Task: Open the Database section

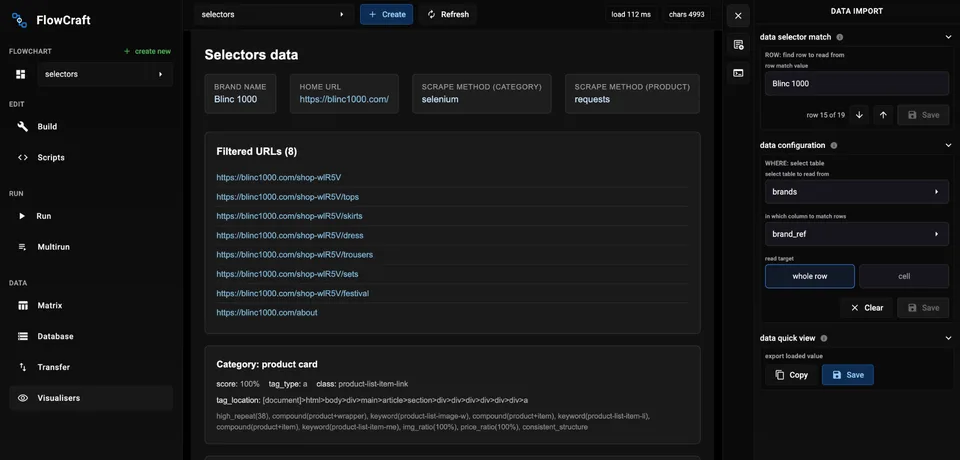Action: pos(91,336)
